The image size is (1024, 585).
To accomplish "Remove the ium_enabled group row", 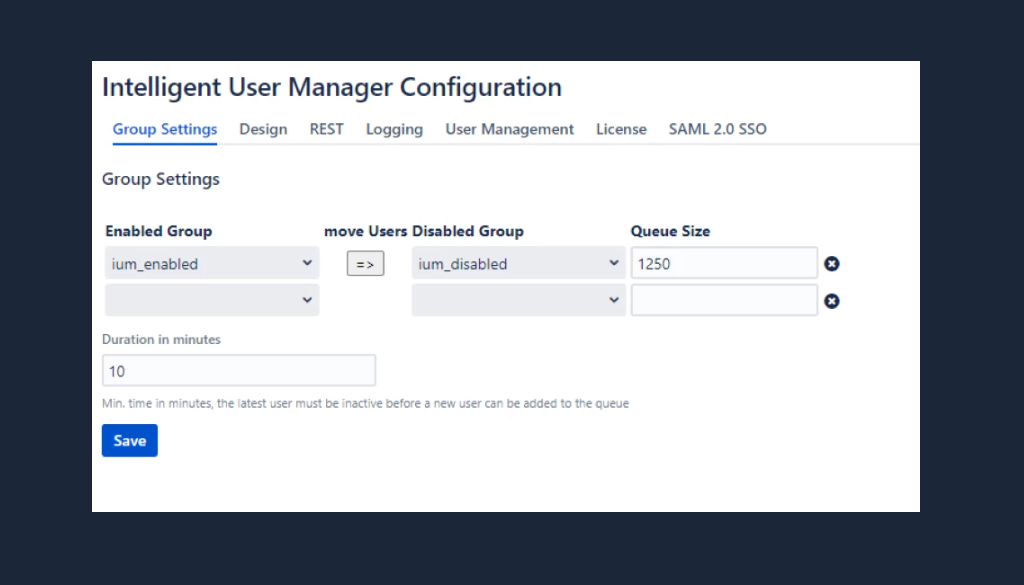I will [831, 264].
